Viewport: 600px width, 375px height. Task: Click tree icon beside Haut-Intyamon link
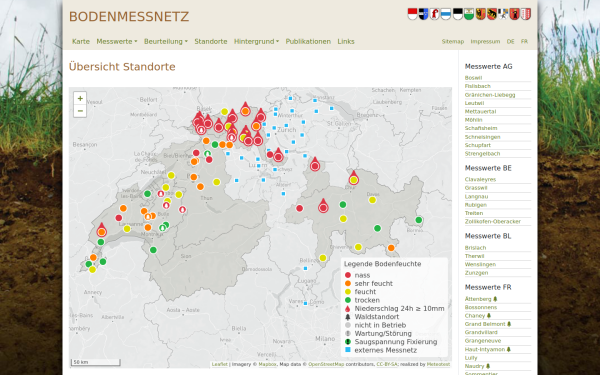pyautogui.click(x=509, y=349)
